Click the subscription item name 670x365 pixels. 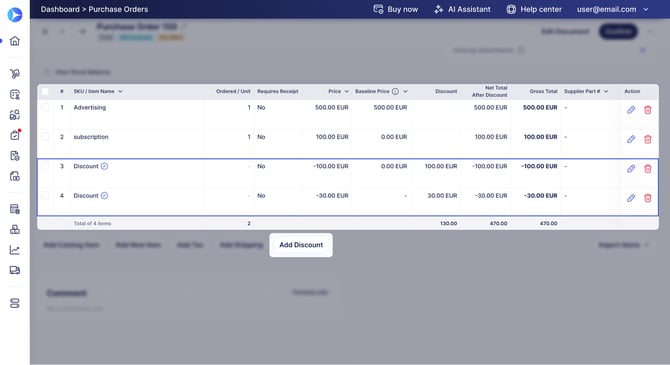coord(91,137)
